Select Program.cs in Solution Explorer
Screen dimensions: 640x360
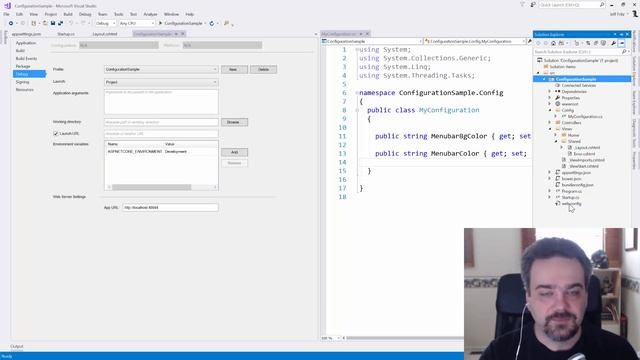pos(571,191)
